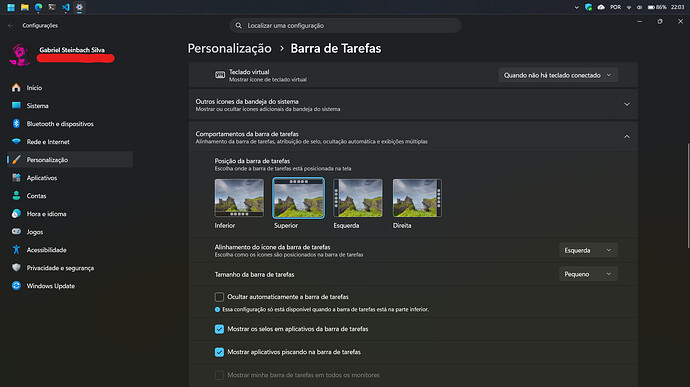Open Windows Security tray shield icon
This screenshot has height=387, width=690.
tap(588, 7)
